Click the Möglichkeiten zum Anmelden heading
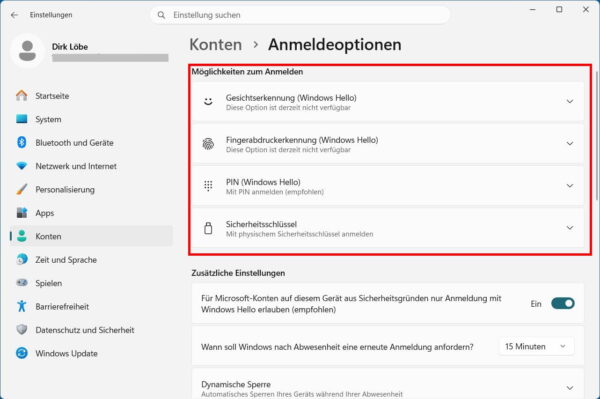600x399 pixels. [247, 72]
